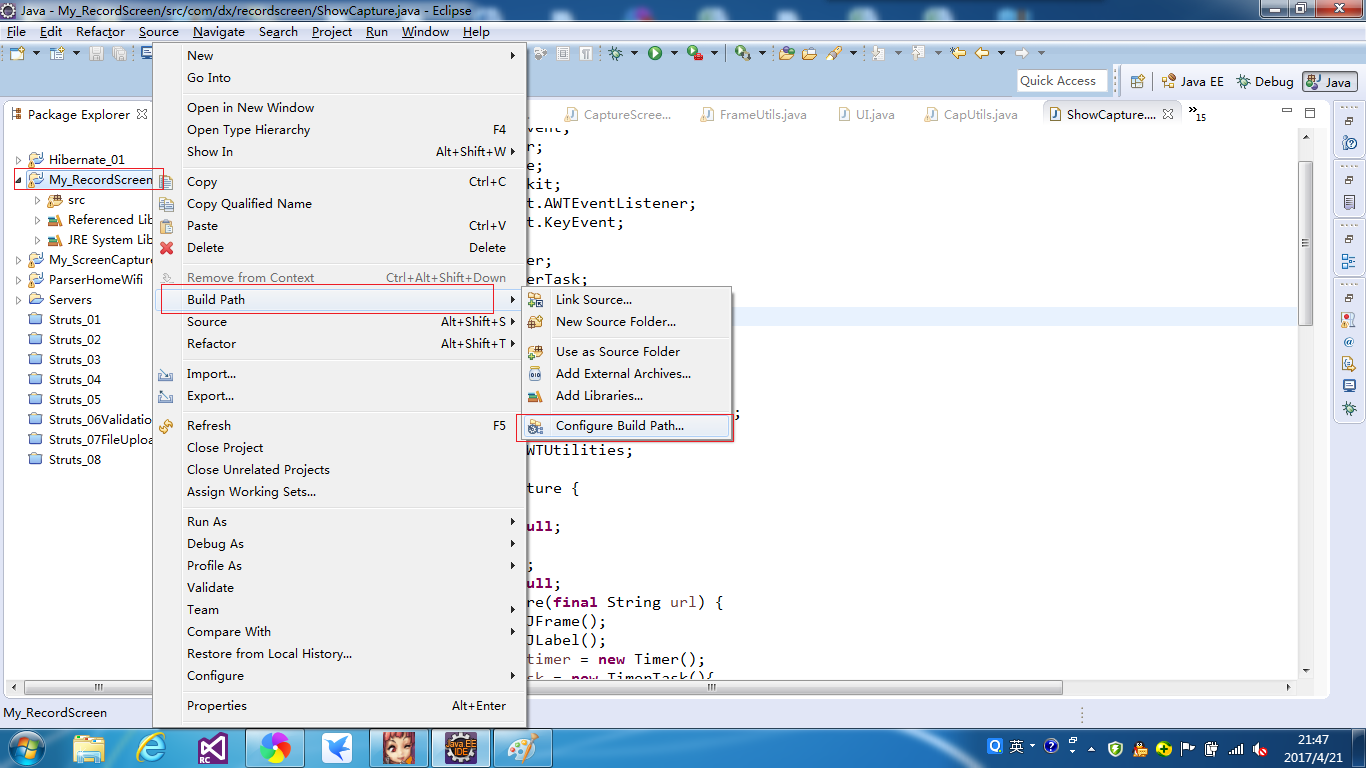This screenshot has width=1366, height=768.
Task: Open dropdown beside the green Run button
Action: (x=674, y=53)
